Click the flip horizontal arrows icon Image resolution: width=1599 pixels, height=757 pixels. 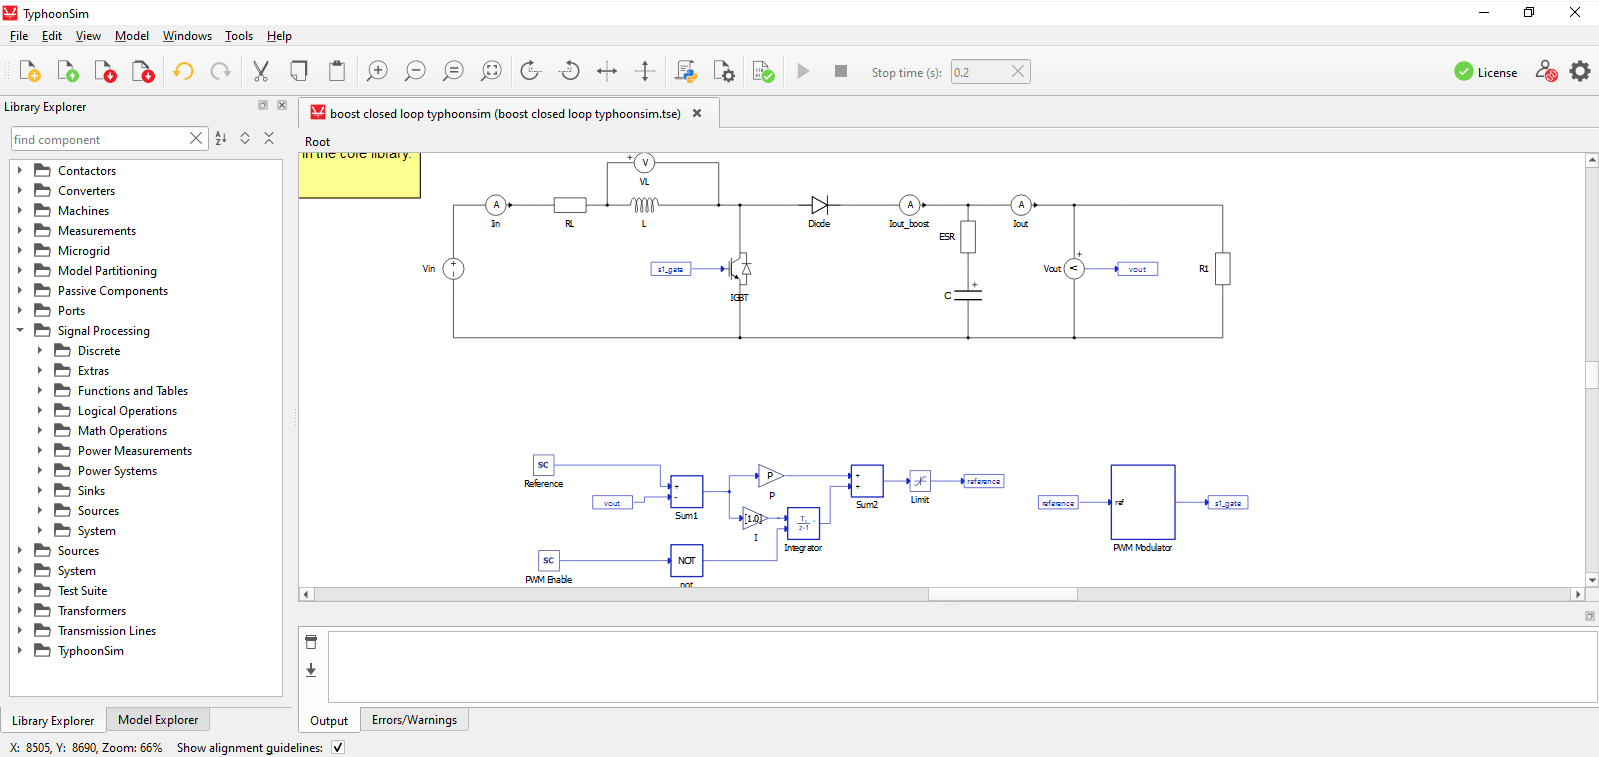click(x=607, y=71)
